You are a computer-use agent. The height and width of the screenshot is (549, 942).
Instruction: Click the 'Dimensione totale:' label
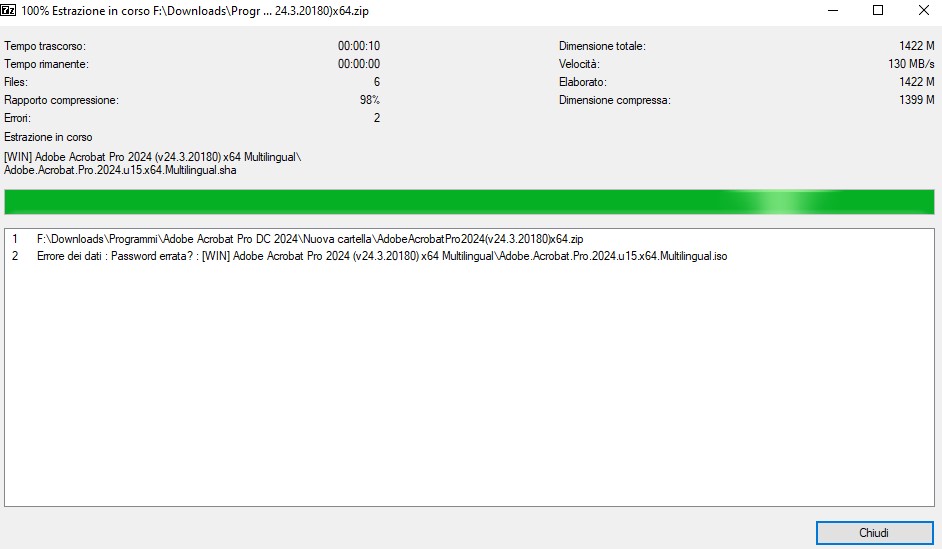coord(602,46)
